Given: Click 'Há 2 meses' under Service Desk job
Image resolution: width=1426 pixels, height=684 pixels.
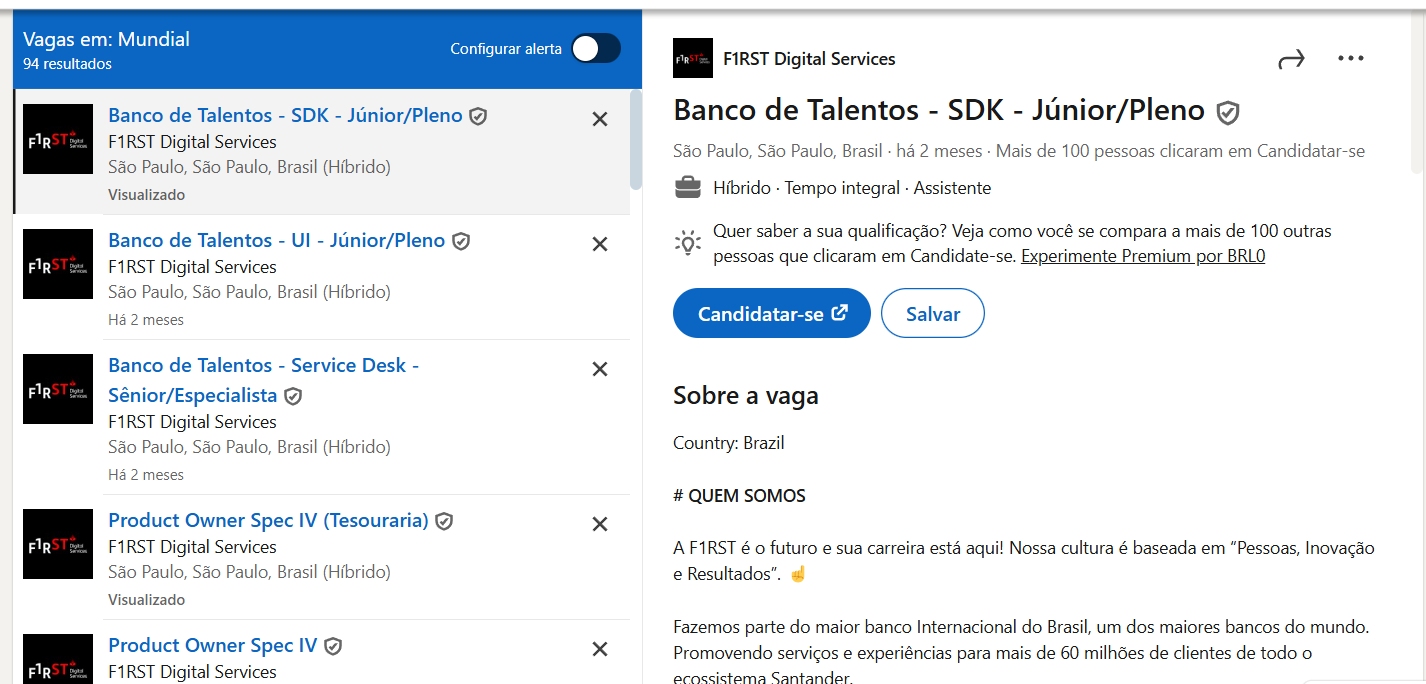Looking at the screenshot, I should [146, 475].
